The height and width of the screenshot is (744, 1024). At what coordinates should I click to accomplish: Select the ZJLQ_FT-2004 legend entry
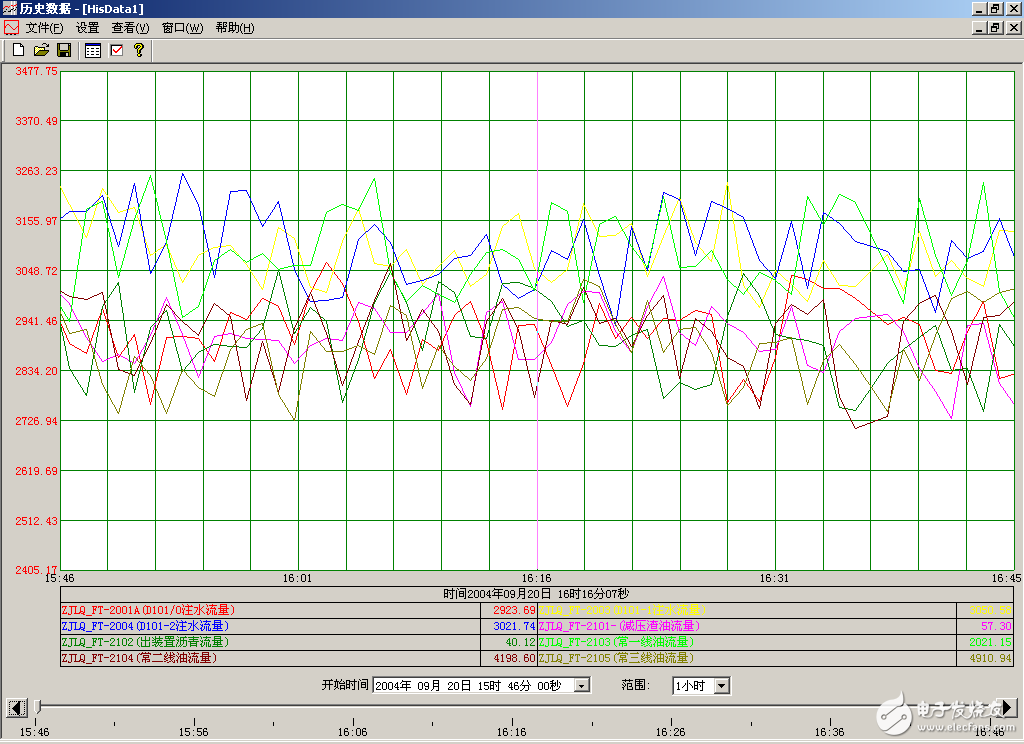pos(148,626)
